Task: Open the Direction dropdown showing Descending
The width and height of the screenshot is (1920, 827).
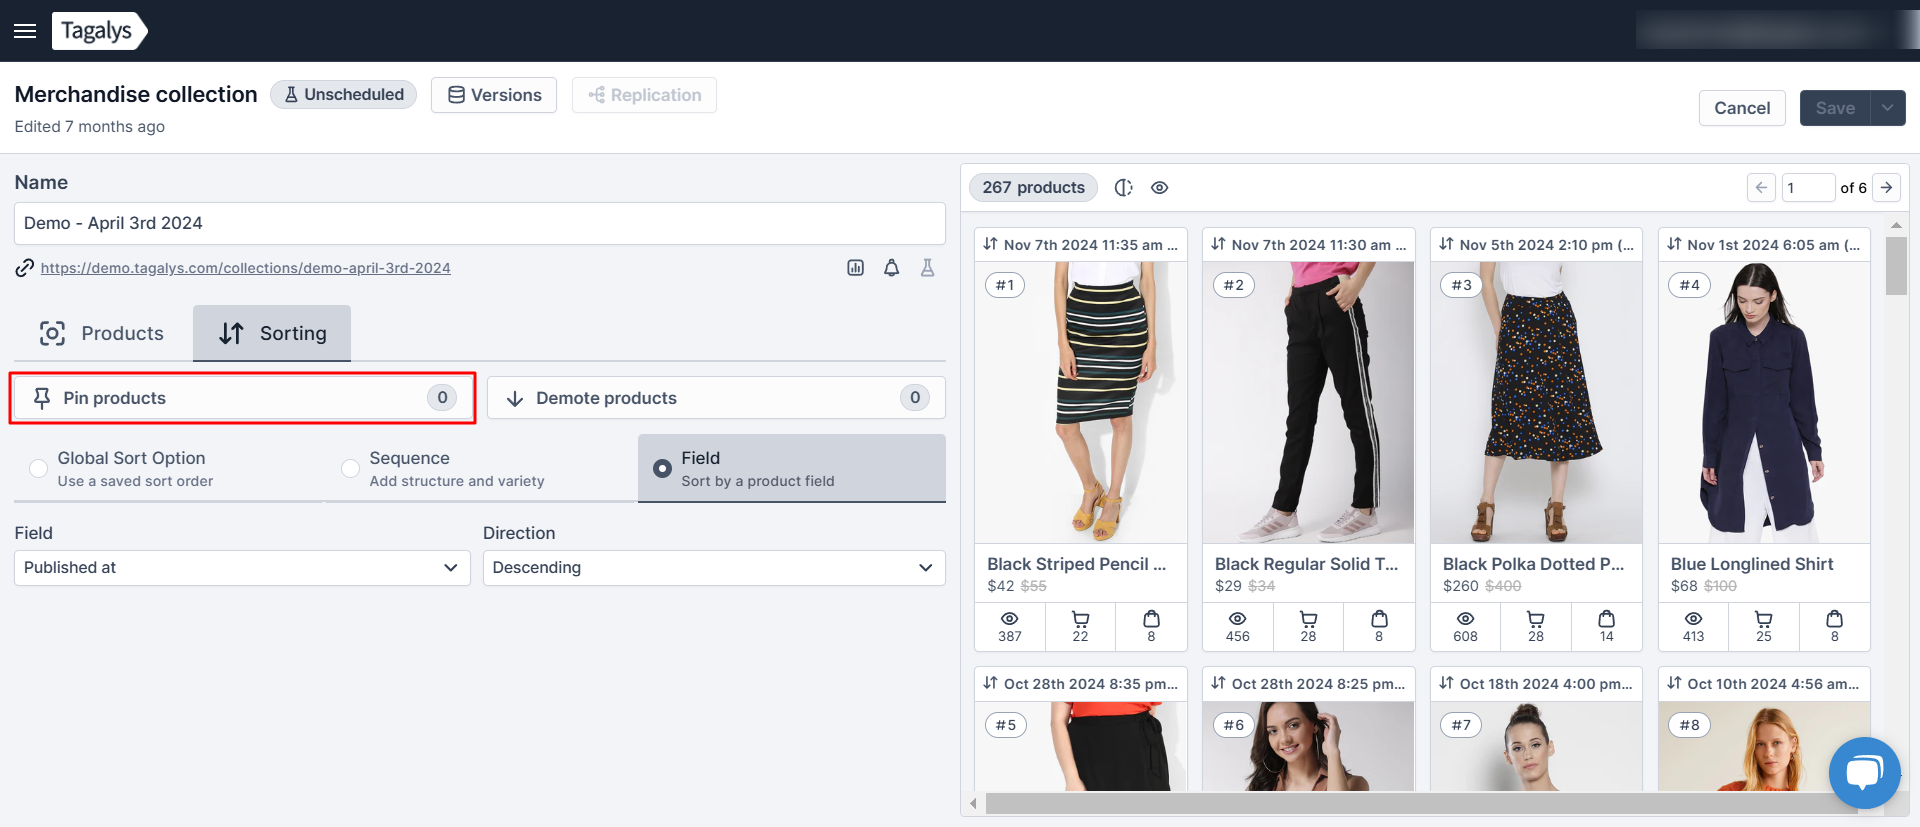Action: point(714,568)
